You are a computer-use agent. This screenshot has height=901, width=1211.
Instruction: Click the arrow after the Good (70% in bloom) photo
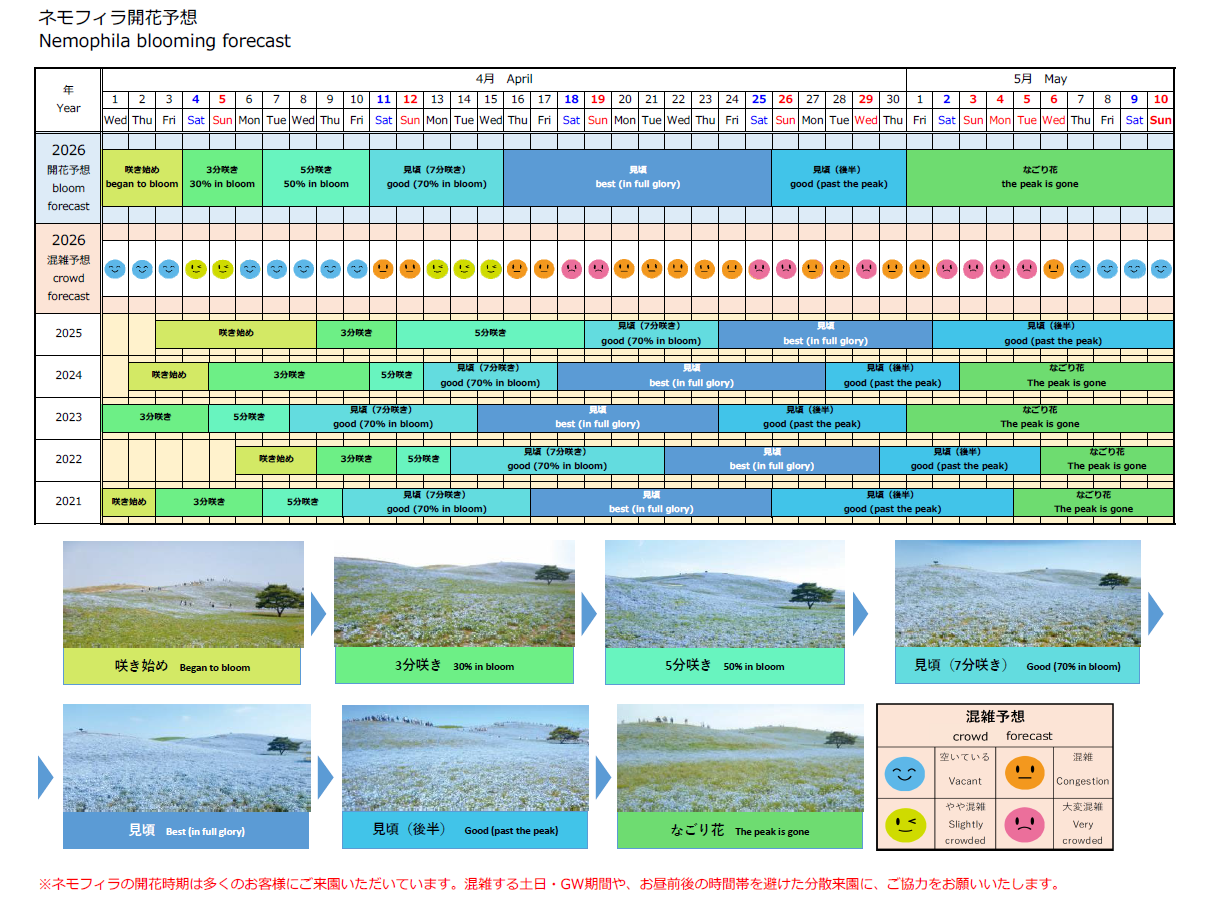pos(1156,613)
